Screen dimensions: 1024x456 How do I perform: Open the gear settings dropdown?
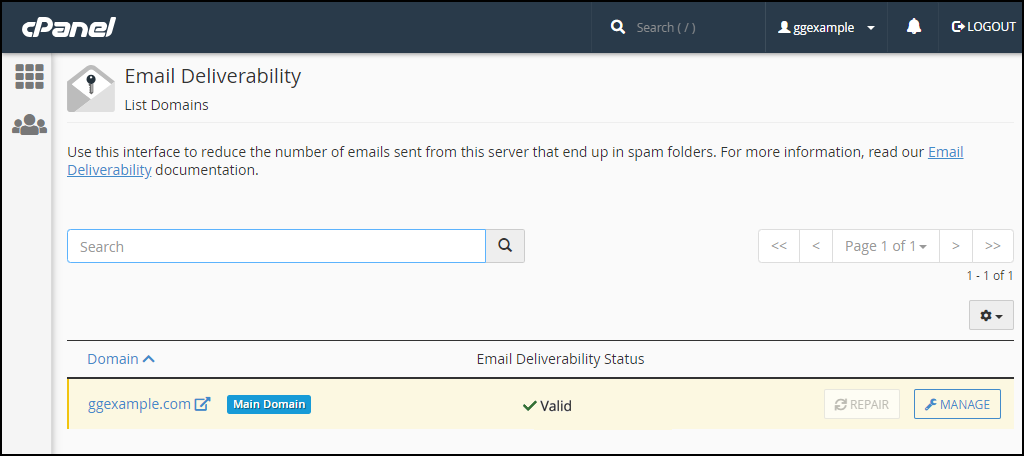pyautogui.click(x=991, y=315)
